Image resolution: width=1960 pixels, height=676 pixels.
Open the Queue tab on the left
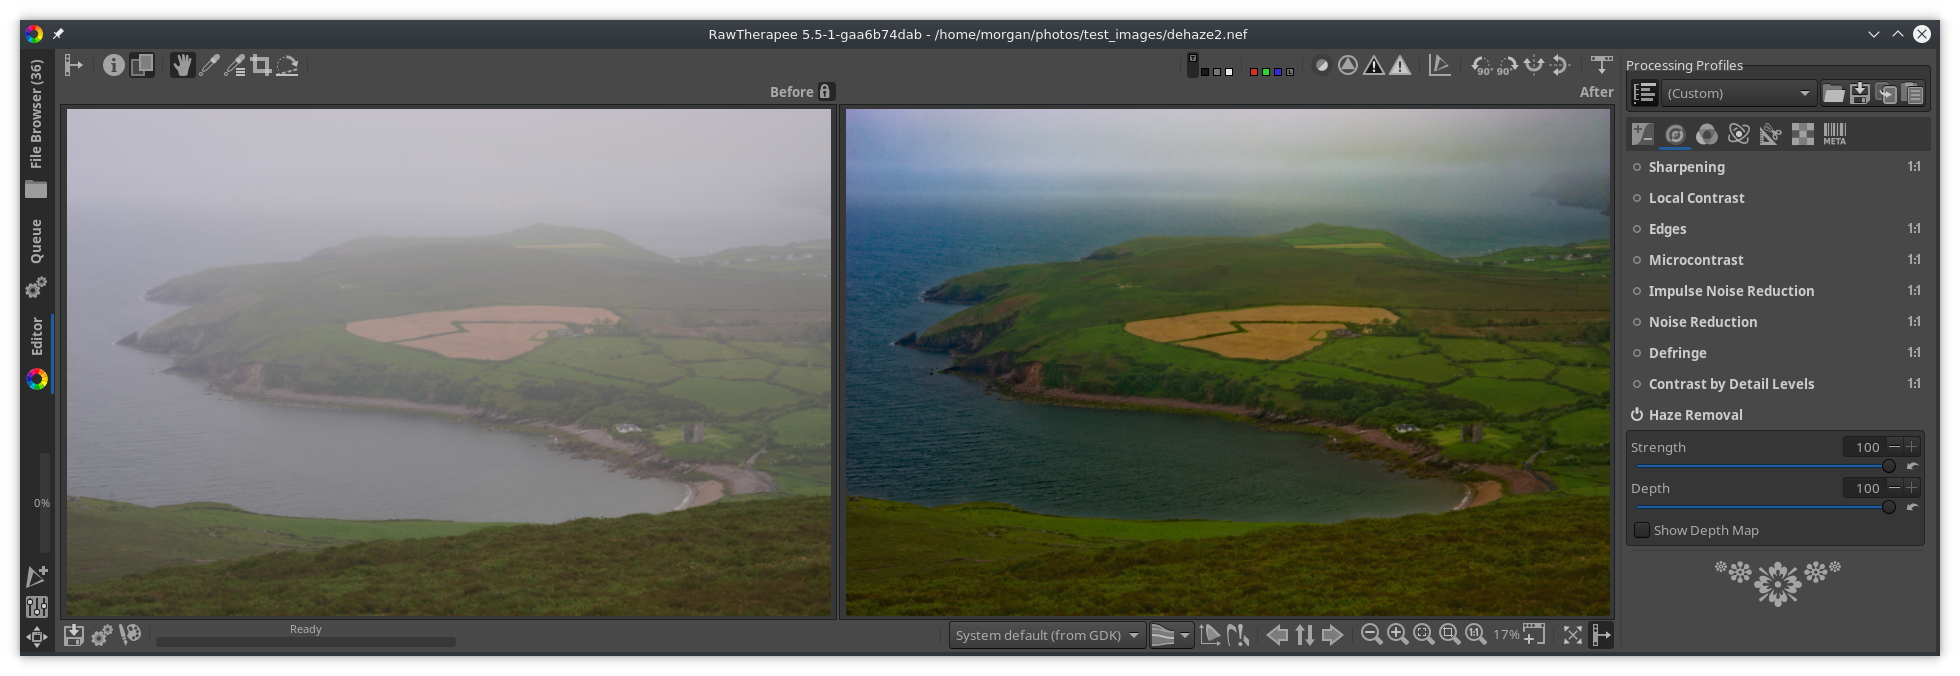click(36, 242)
